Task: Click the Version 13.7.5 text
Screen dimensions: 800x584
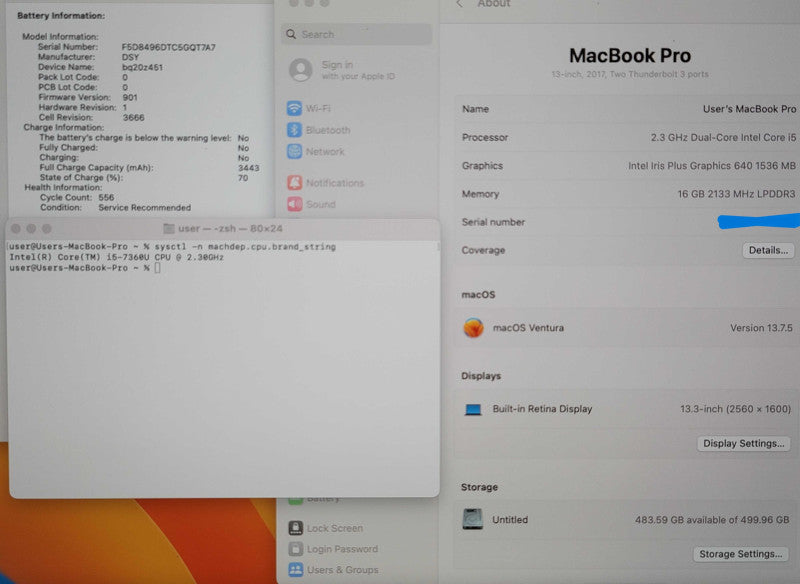Action: tap(761, 328)
